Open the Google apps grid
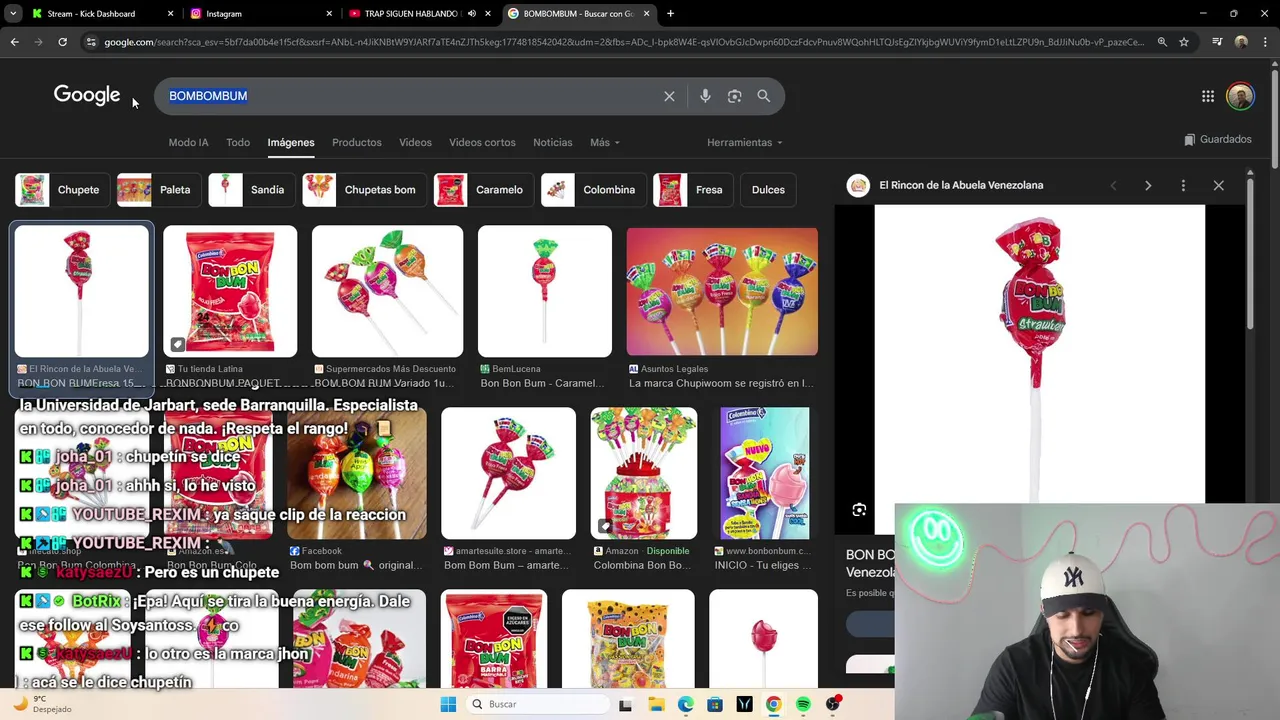This screenshot has width=1280, height=720. [x=1208, y=96]
